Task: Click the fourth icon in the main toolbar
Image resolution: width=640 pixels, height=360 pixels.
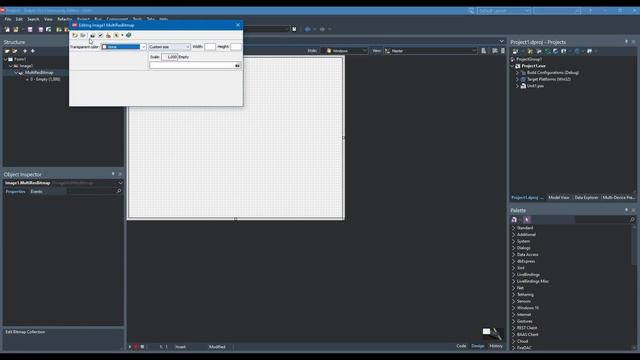Action: (x=40, y=29)
